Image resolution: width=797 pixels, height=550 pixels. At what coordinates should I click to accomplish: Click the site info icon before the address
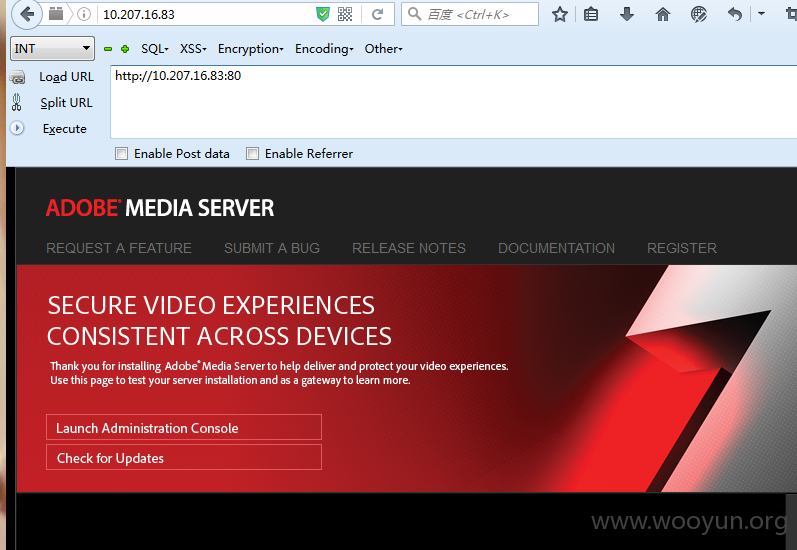(x=84, y=14)
